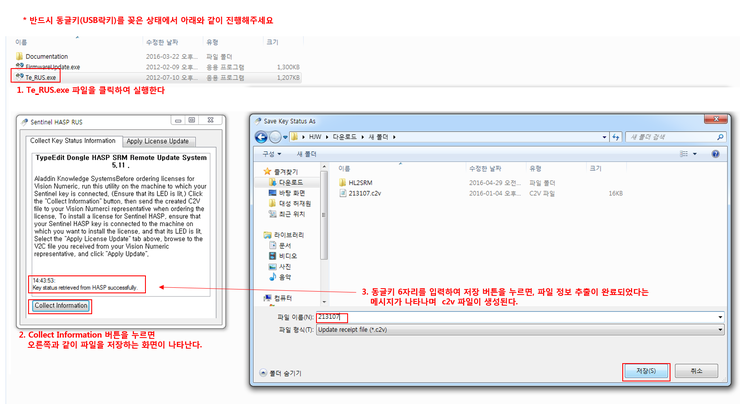This screenshot has width=740, height=404.
Task: Open the 파일 형식 file type combo box
Action: pyautogui.click(x=520, y=329)
